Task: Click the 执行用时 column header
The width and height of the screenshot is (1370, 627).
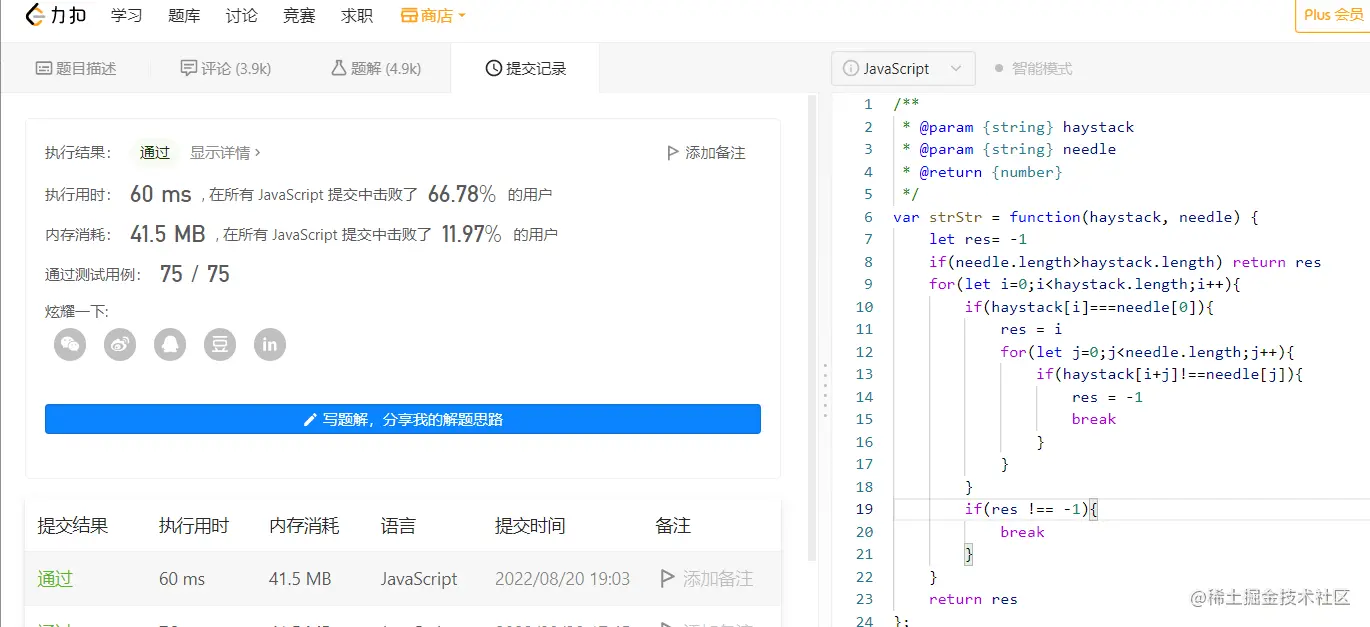Action: click(x=194, y=525)
